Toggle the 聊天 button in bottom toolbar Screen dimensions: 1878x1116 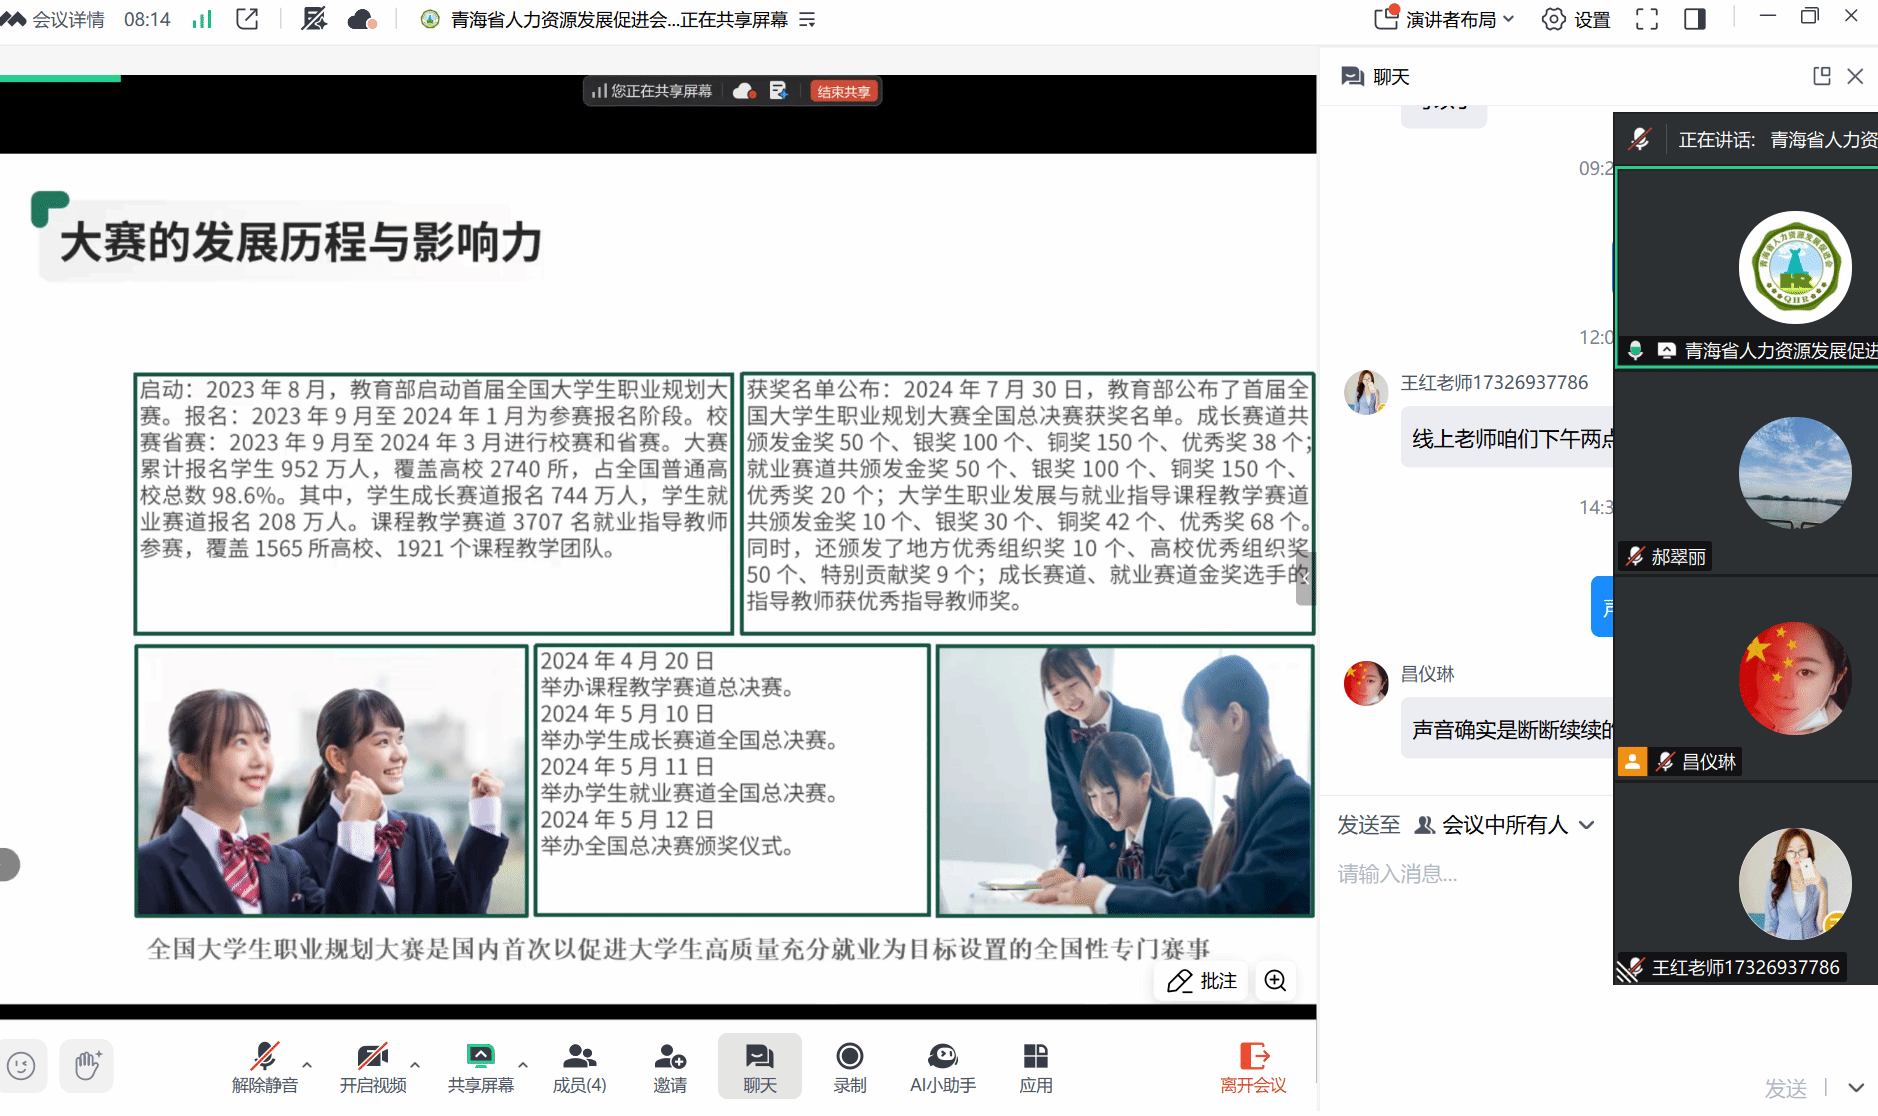point(760,1067)
